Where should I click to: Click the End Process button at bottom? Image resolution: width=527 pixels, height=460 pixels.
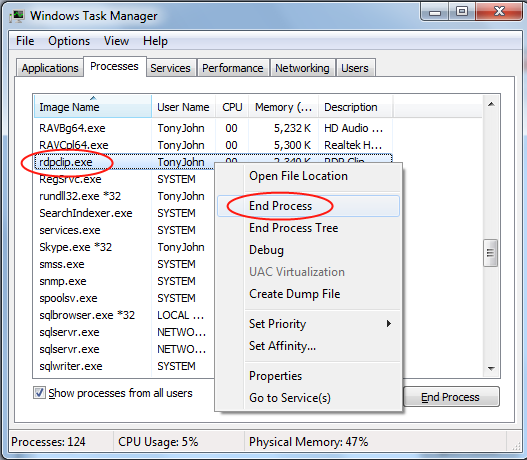pos(451,397)
